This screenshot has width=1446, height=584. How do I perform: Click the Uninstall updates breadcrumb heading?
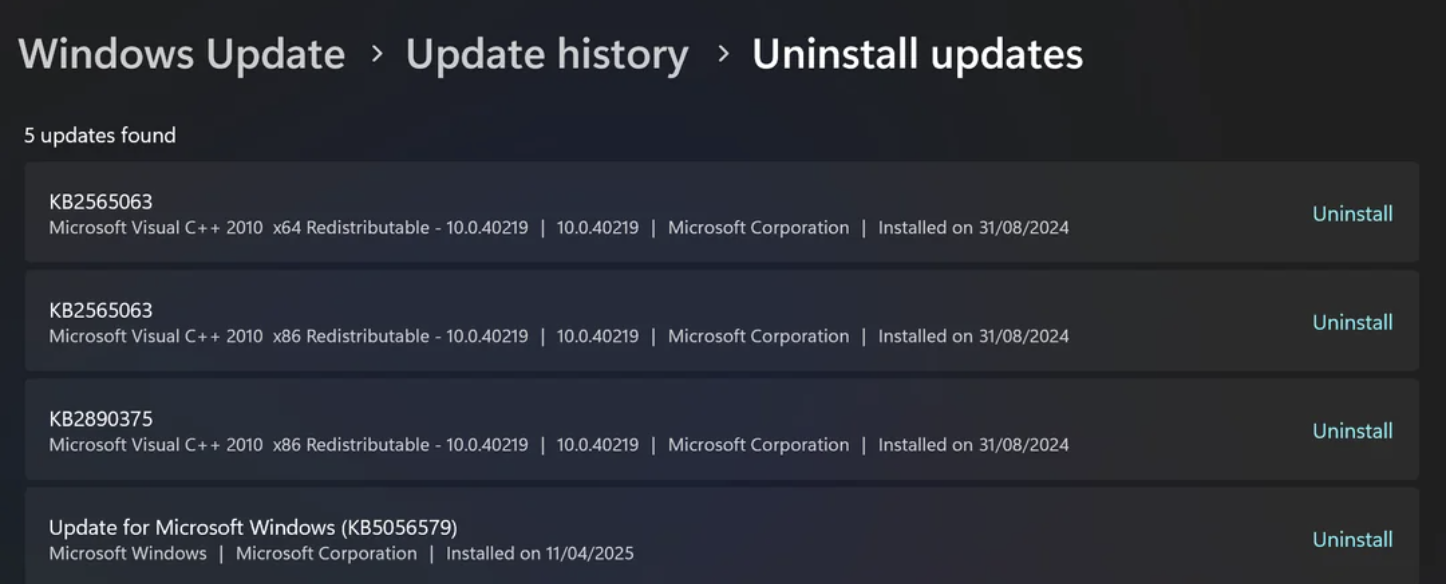[919, 55]
